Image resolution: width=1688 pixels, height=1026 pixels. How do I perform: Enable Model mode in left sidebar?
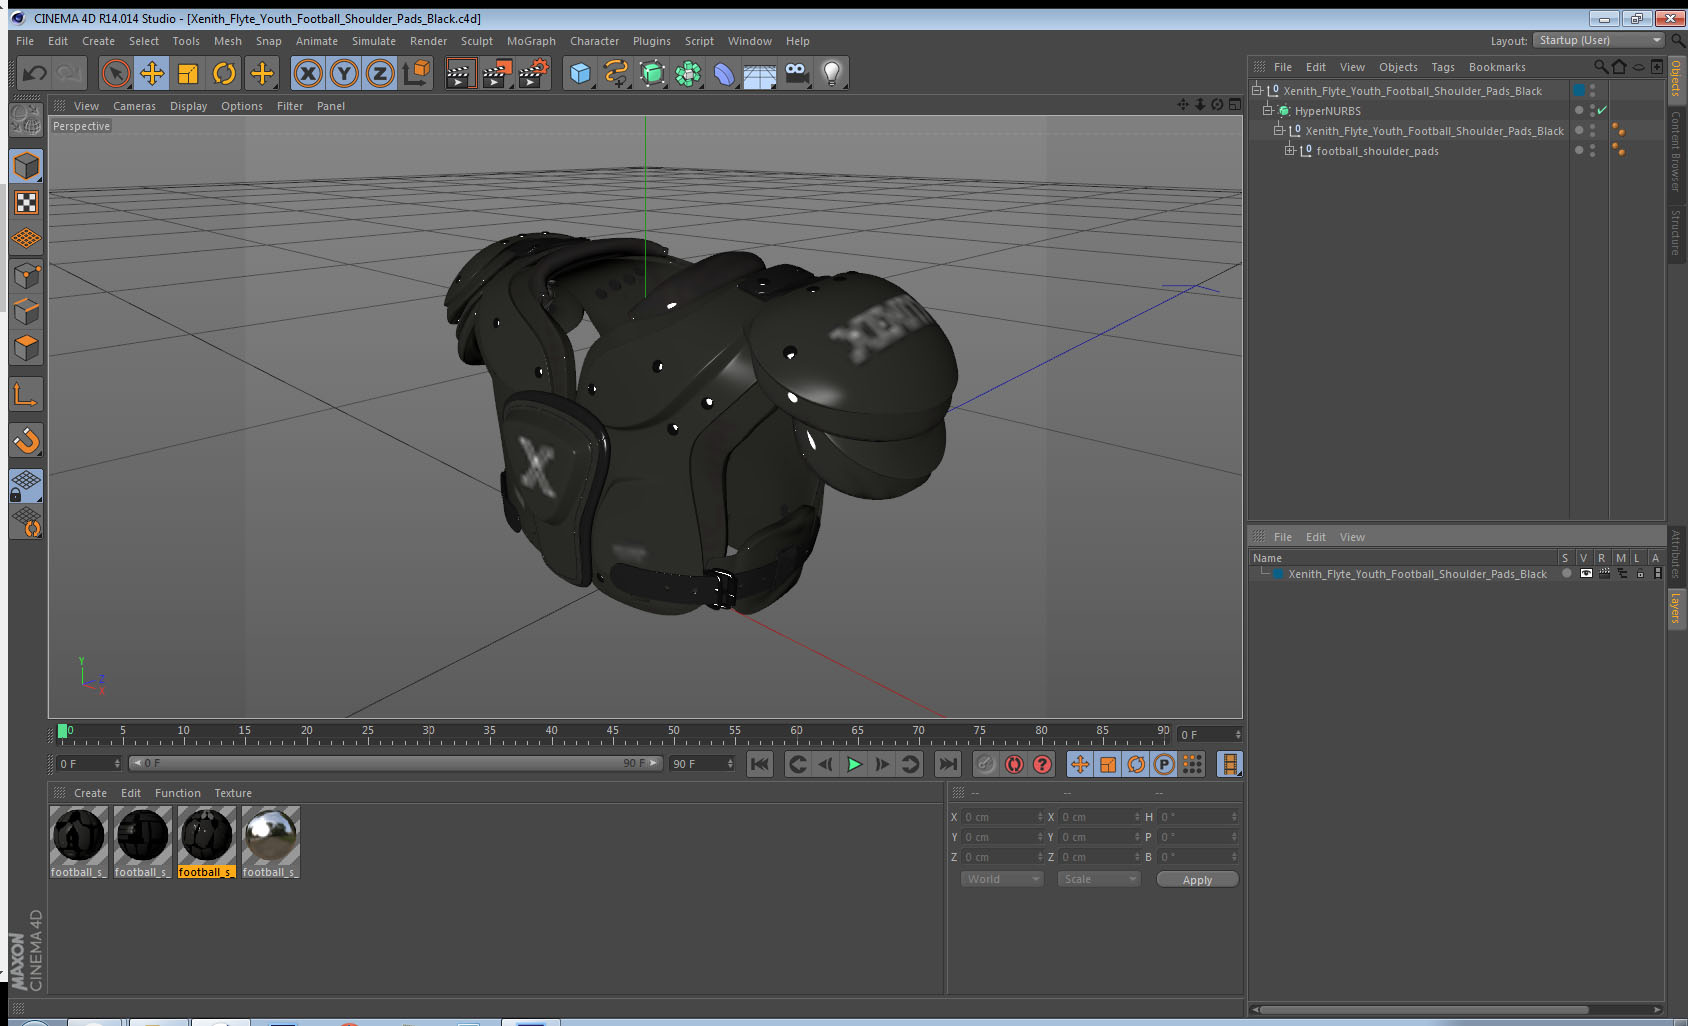pyautogui.click(x=27, y=166)
